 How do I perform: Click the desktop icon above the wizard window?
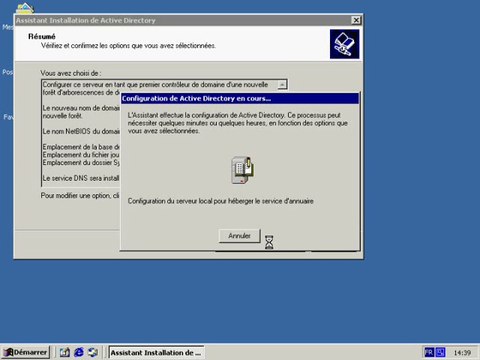pos(25,8)
